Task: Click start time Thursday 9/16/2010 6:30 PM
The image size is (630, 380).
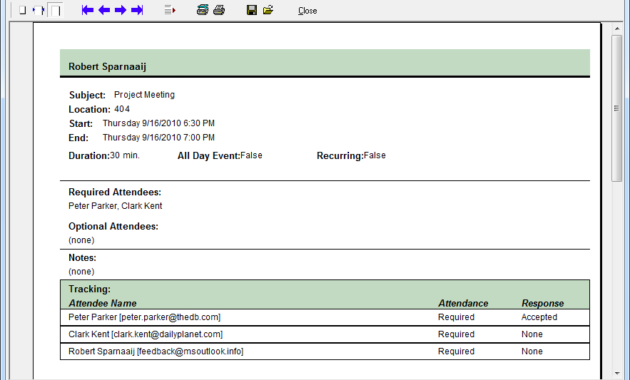Action: 159,123
